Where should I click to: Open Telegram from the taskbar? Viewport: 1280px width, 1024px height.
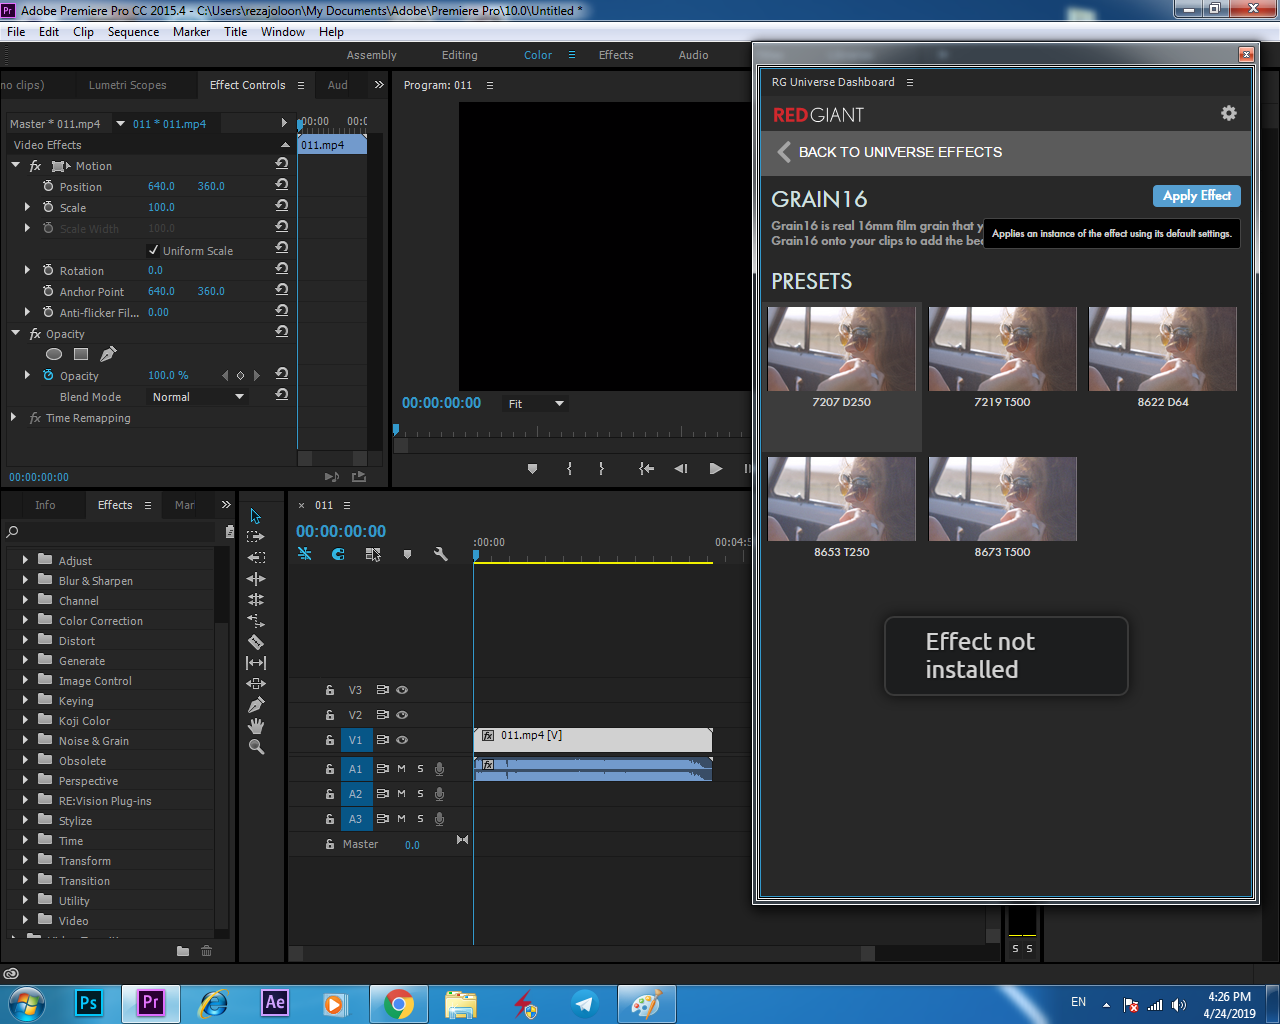click(x=585, y=1003)
